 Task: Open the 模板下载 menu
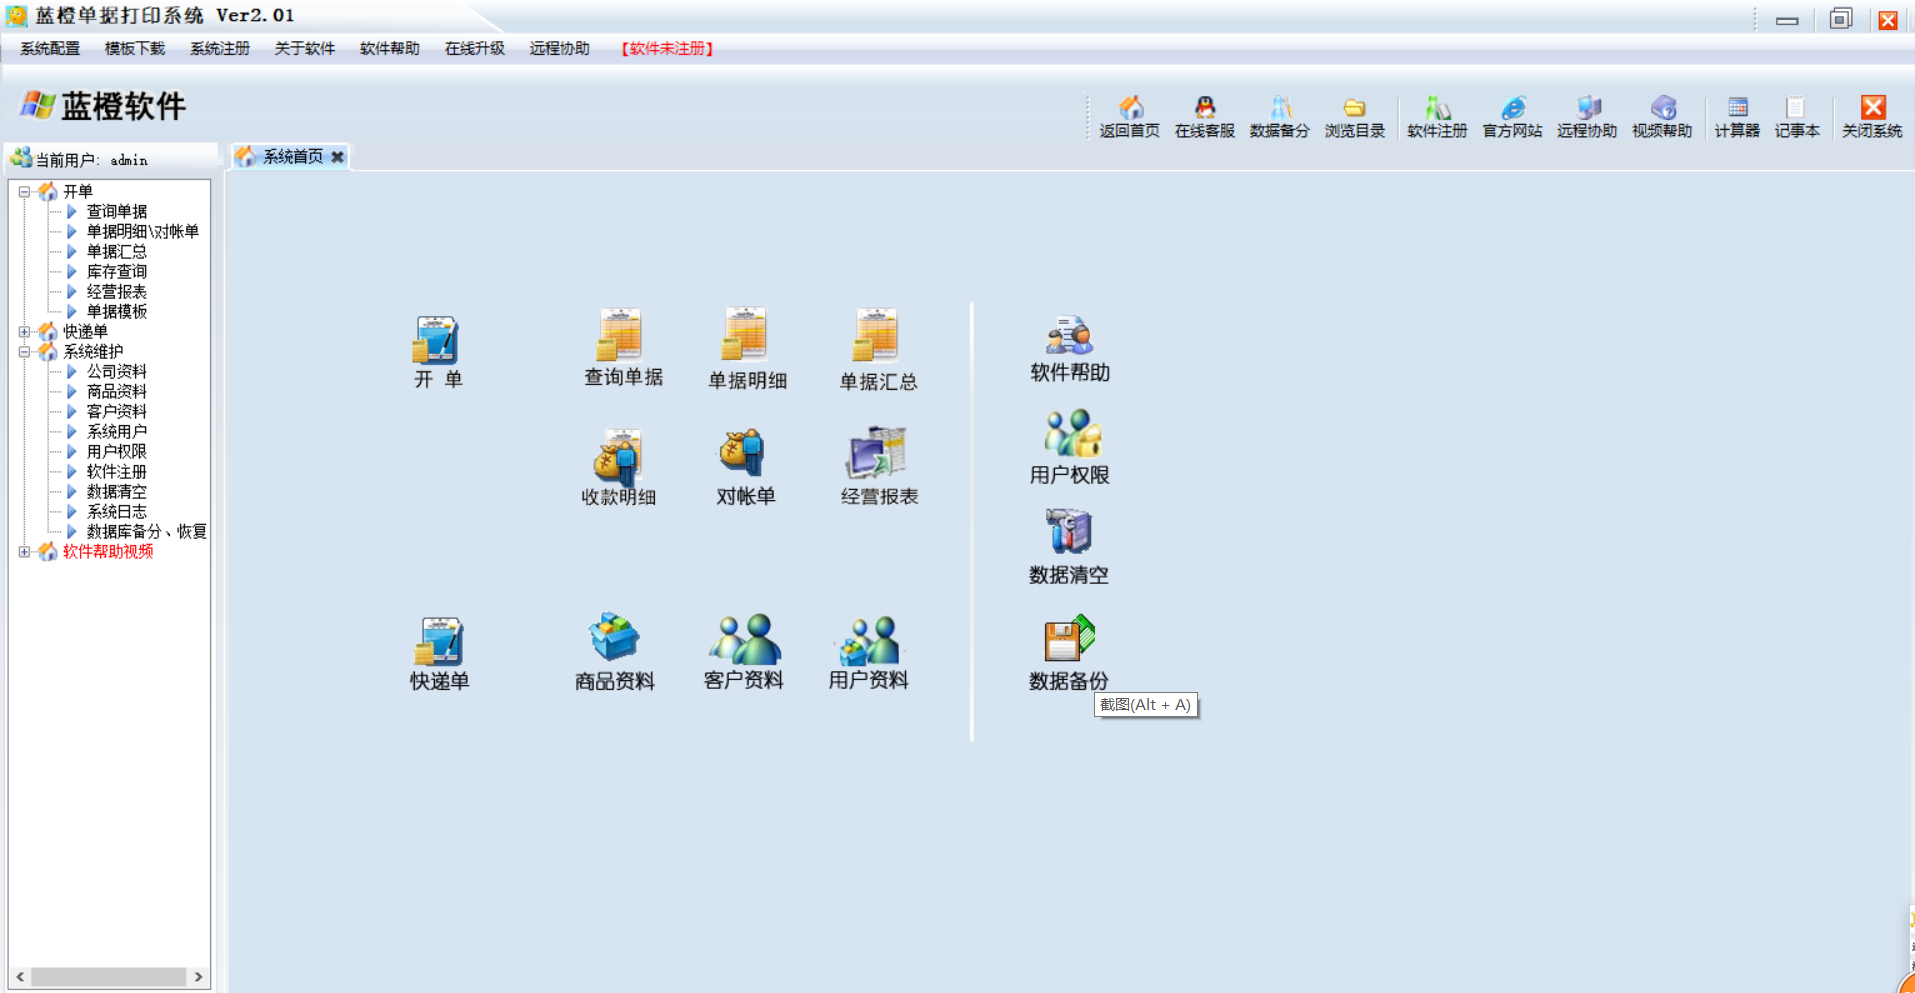tap(135, 48)
